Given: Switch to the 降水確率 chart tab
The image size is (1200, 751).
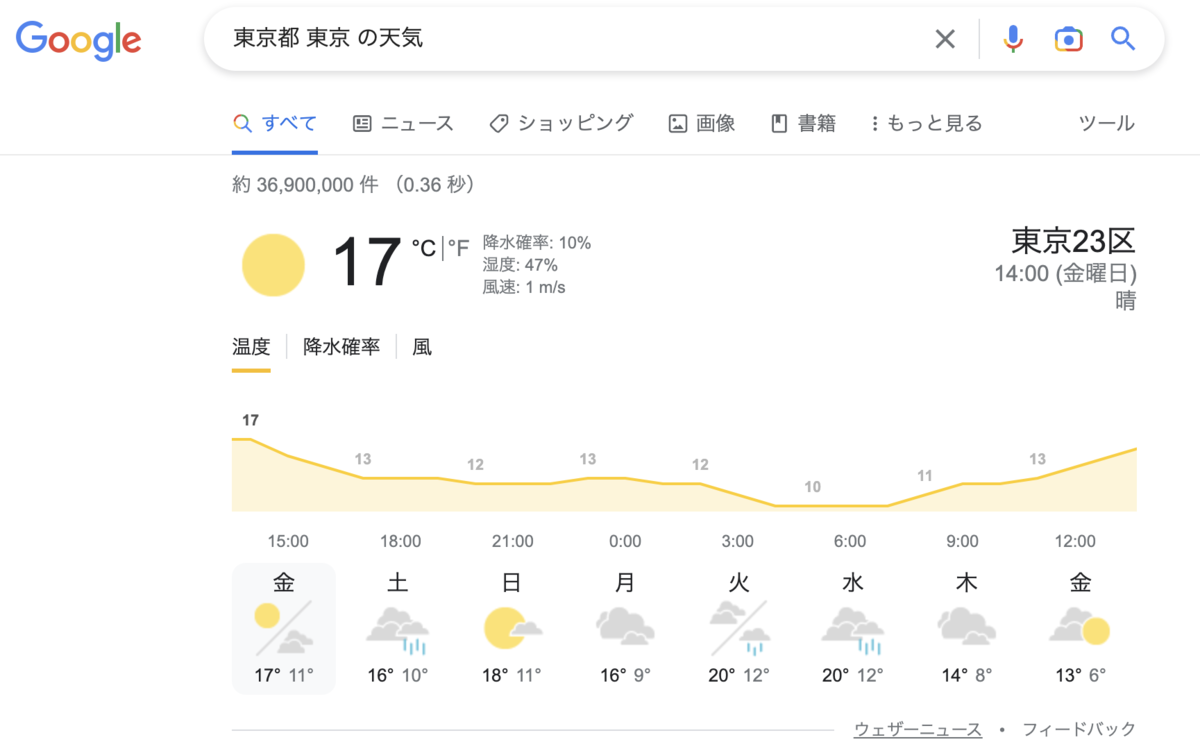Looking at the screenshot, I should point(341,346).
